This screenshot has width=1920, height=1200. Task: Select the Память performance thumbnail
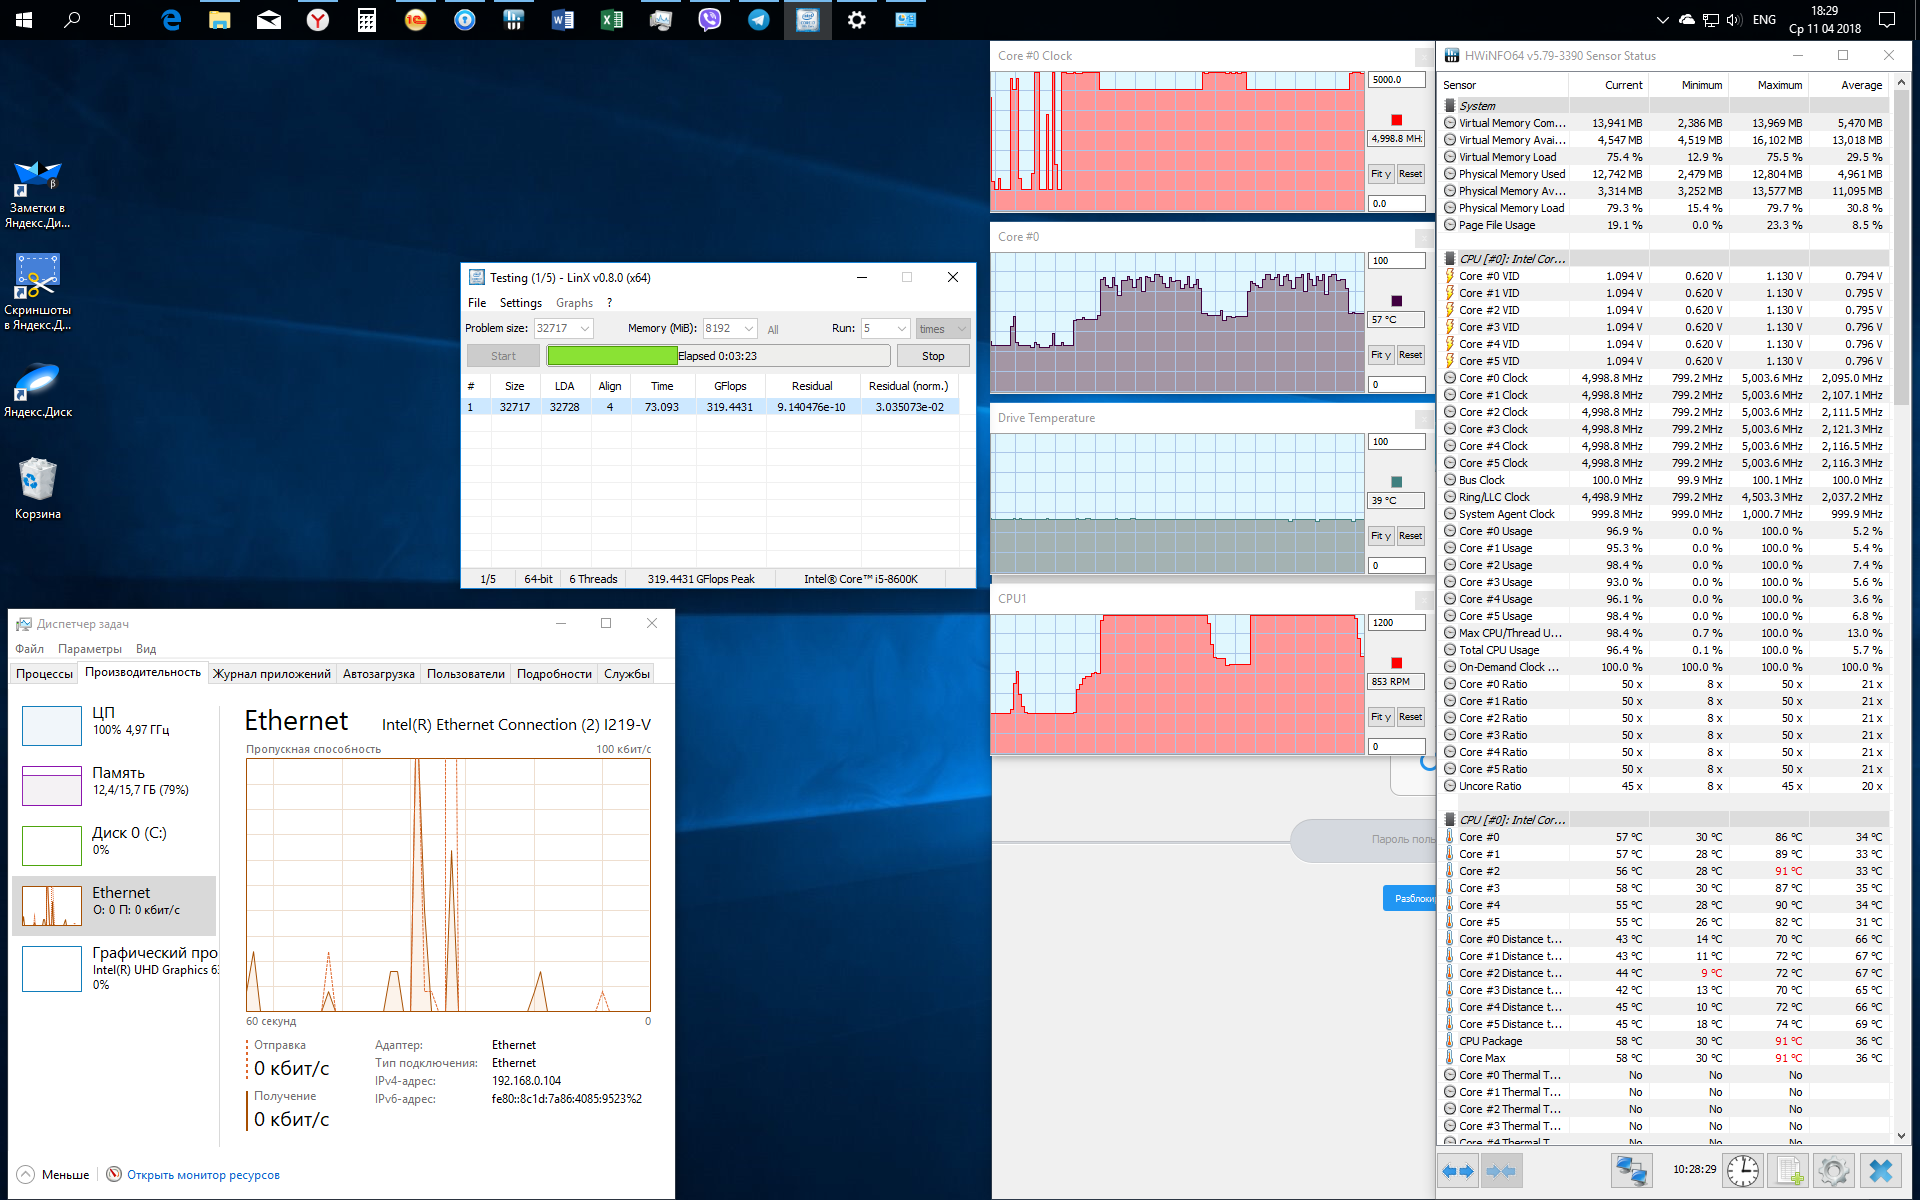(52, 786)
